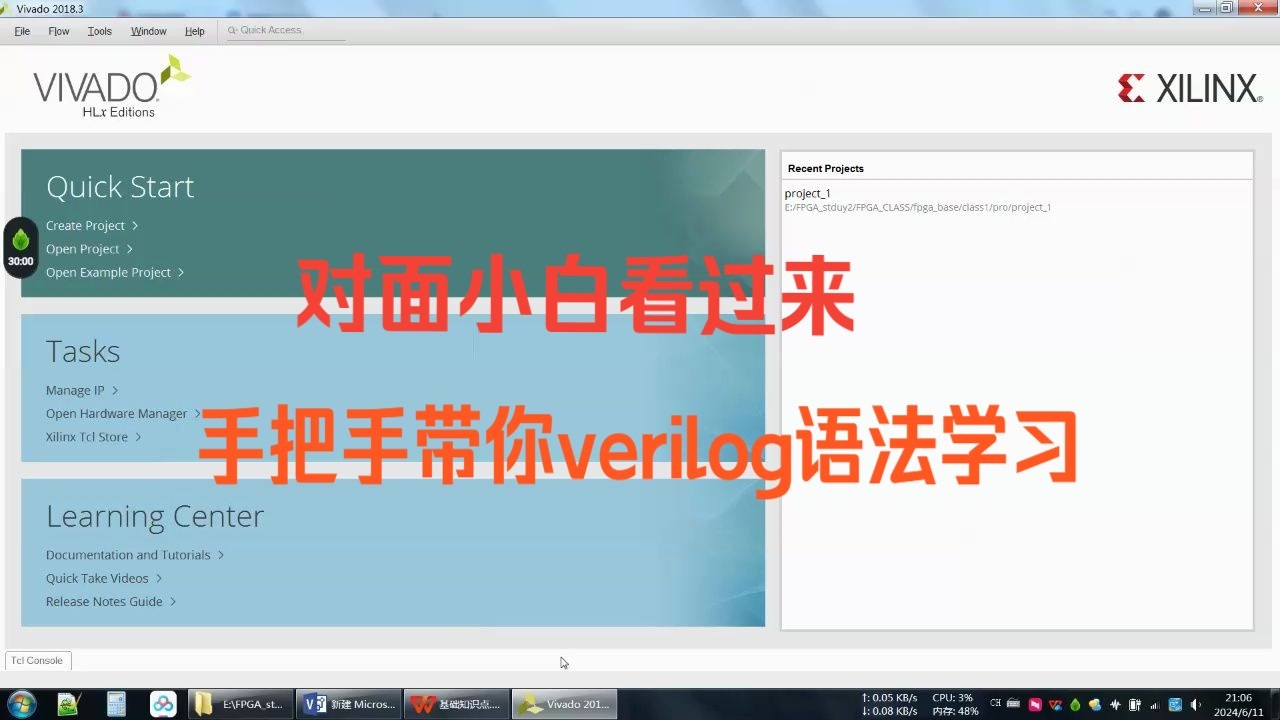Click the speaker volume tray icon
The width and height of the screenshot is (1280, 720).
[1197, 704]
